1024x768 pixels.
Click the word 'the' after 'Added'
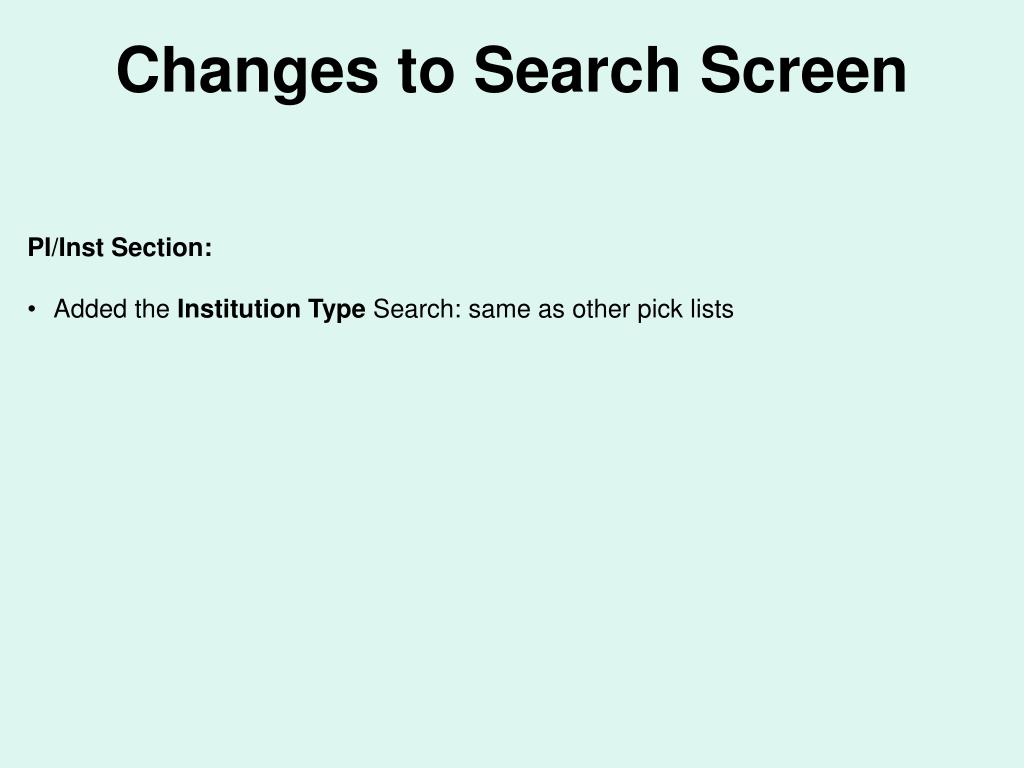[152, 309]
